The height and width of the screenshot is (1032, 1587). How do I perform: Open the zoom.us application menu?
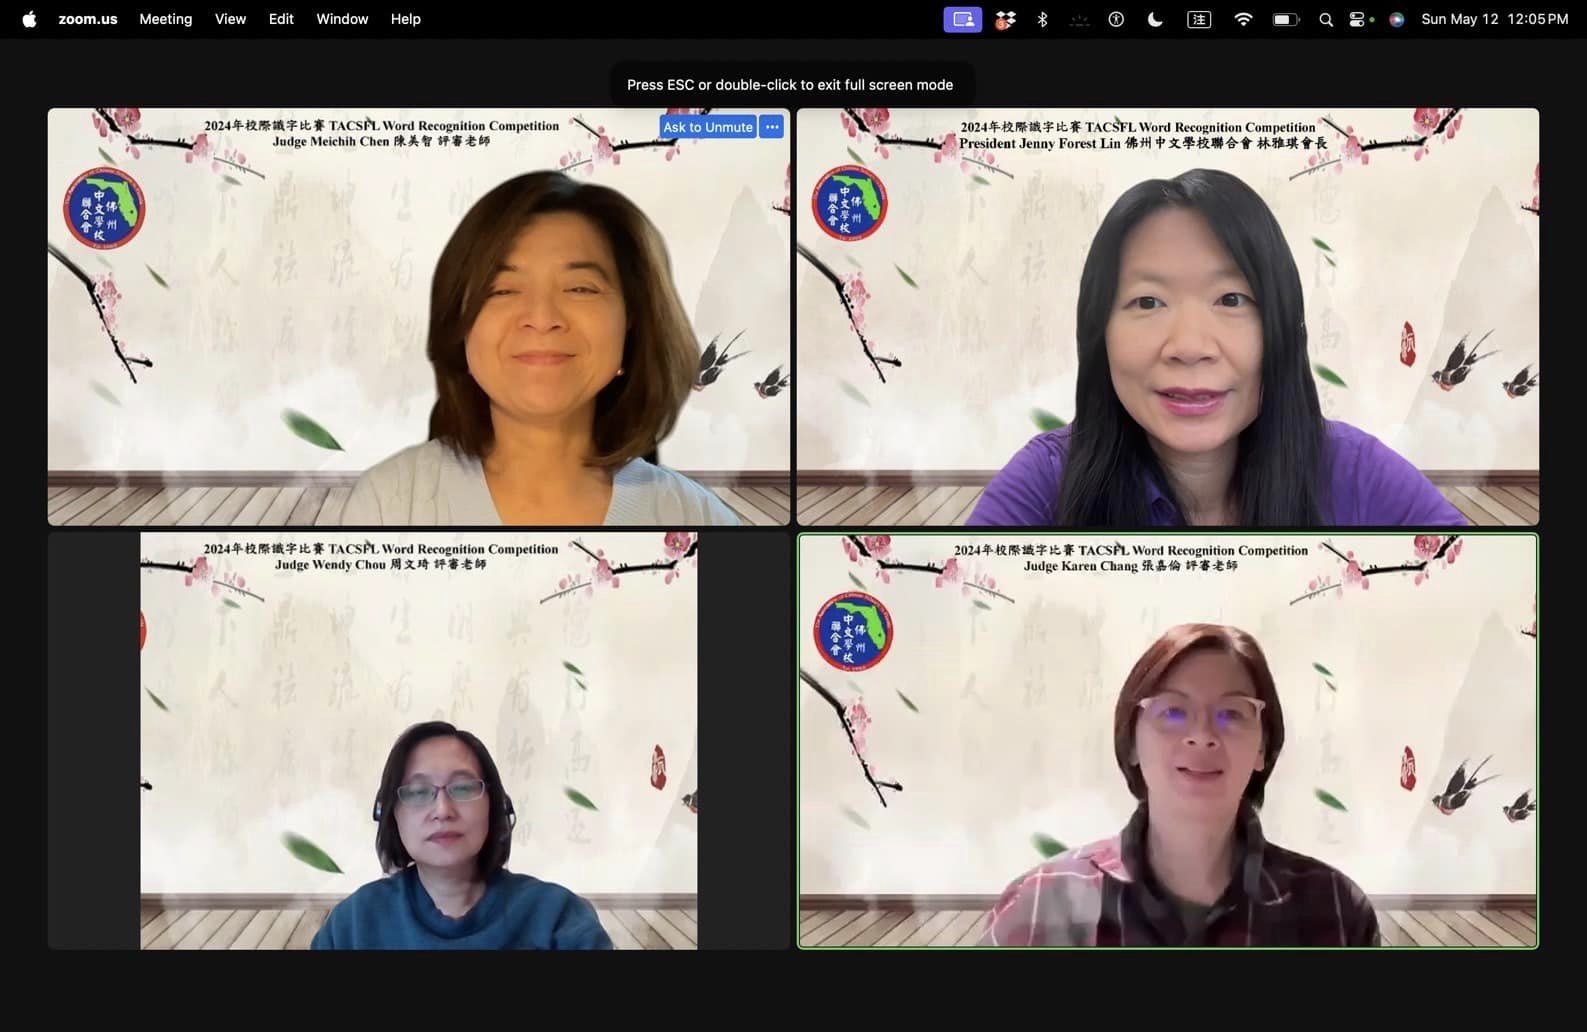point(88,19)
